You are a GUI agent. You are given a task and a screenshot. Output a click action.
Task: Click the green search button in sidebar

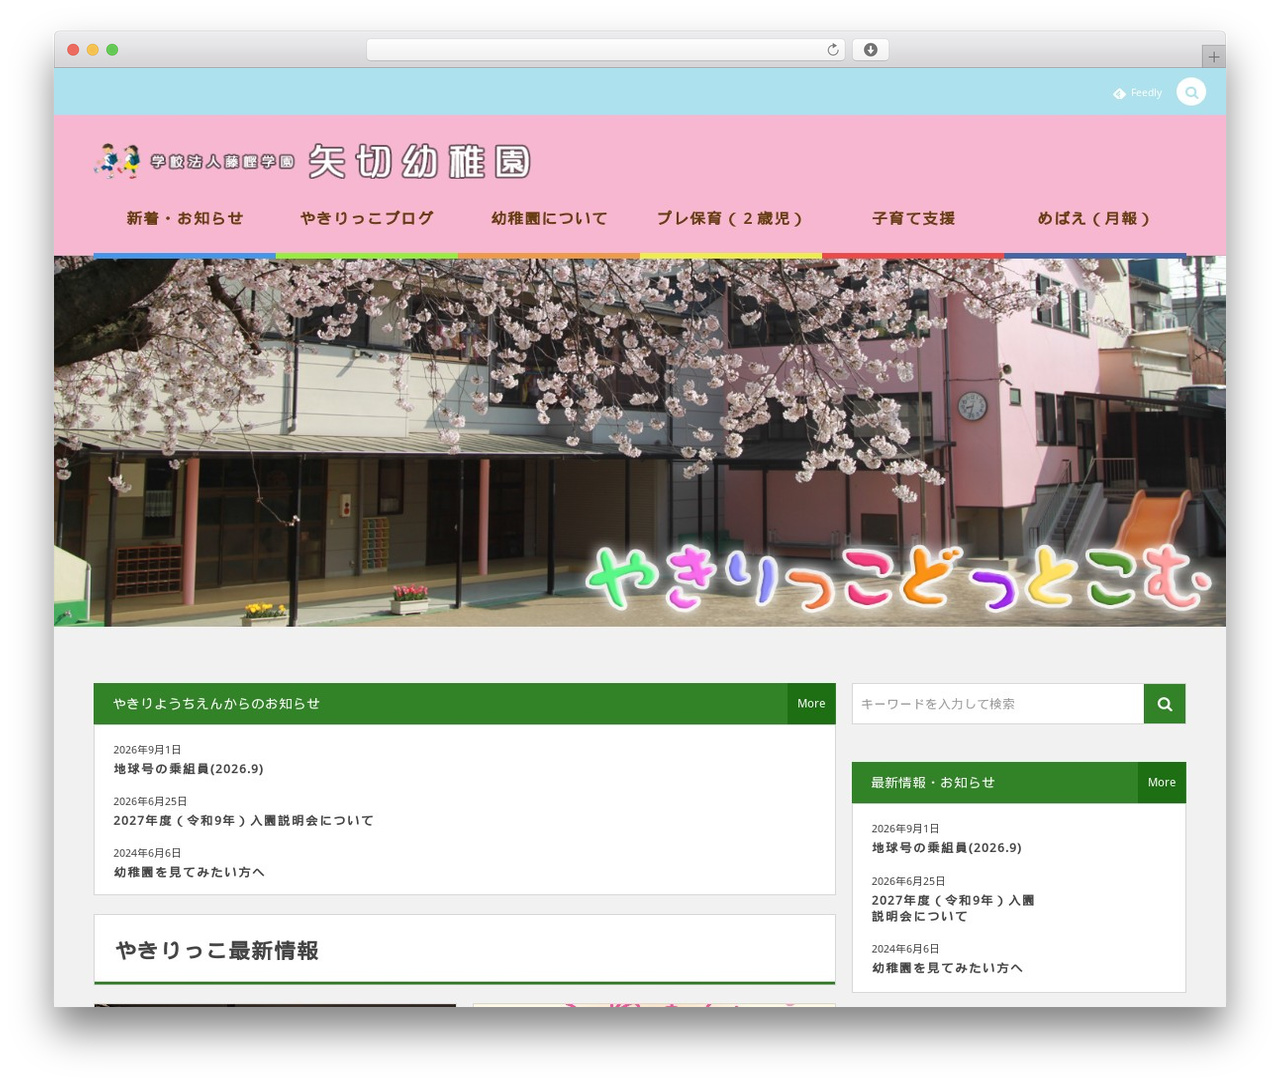[x=1165, y=704]
